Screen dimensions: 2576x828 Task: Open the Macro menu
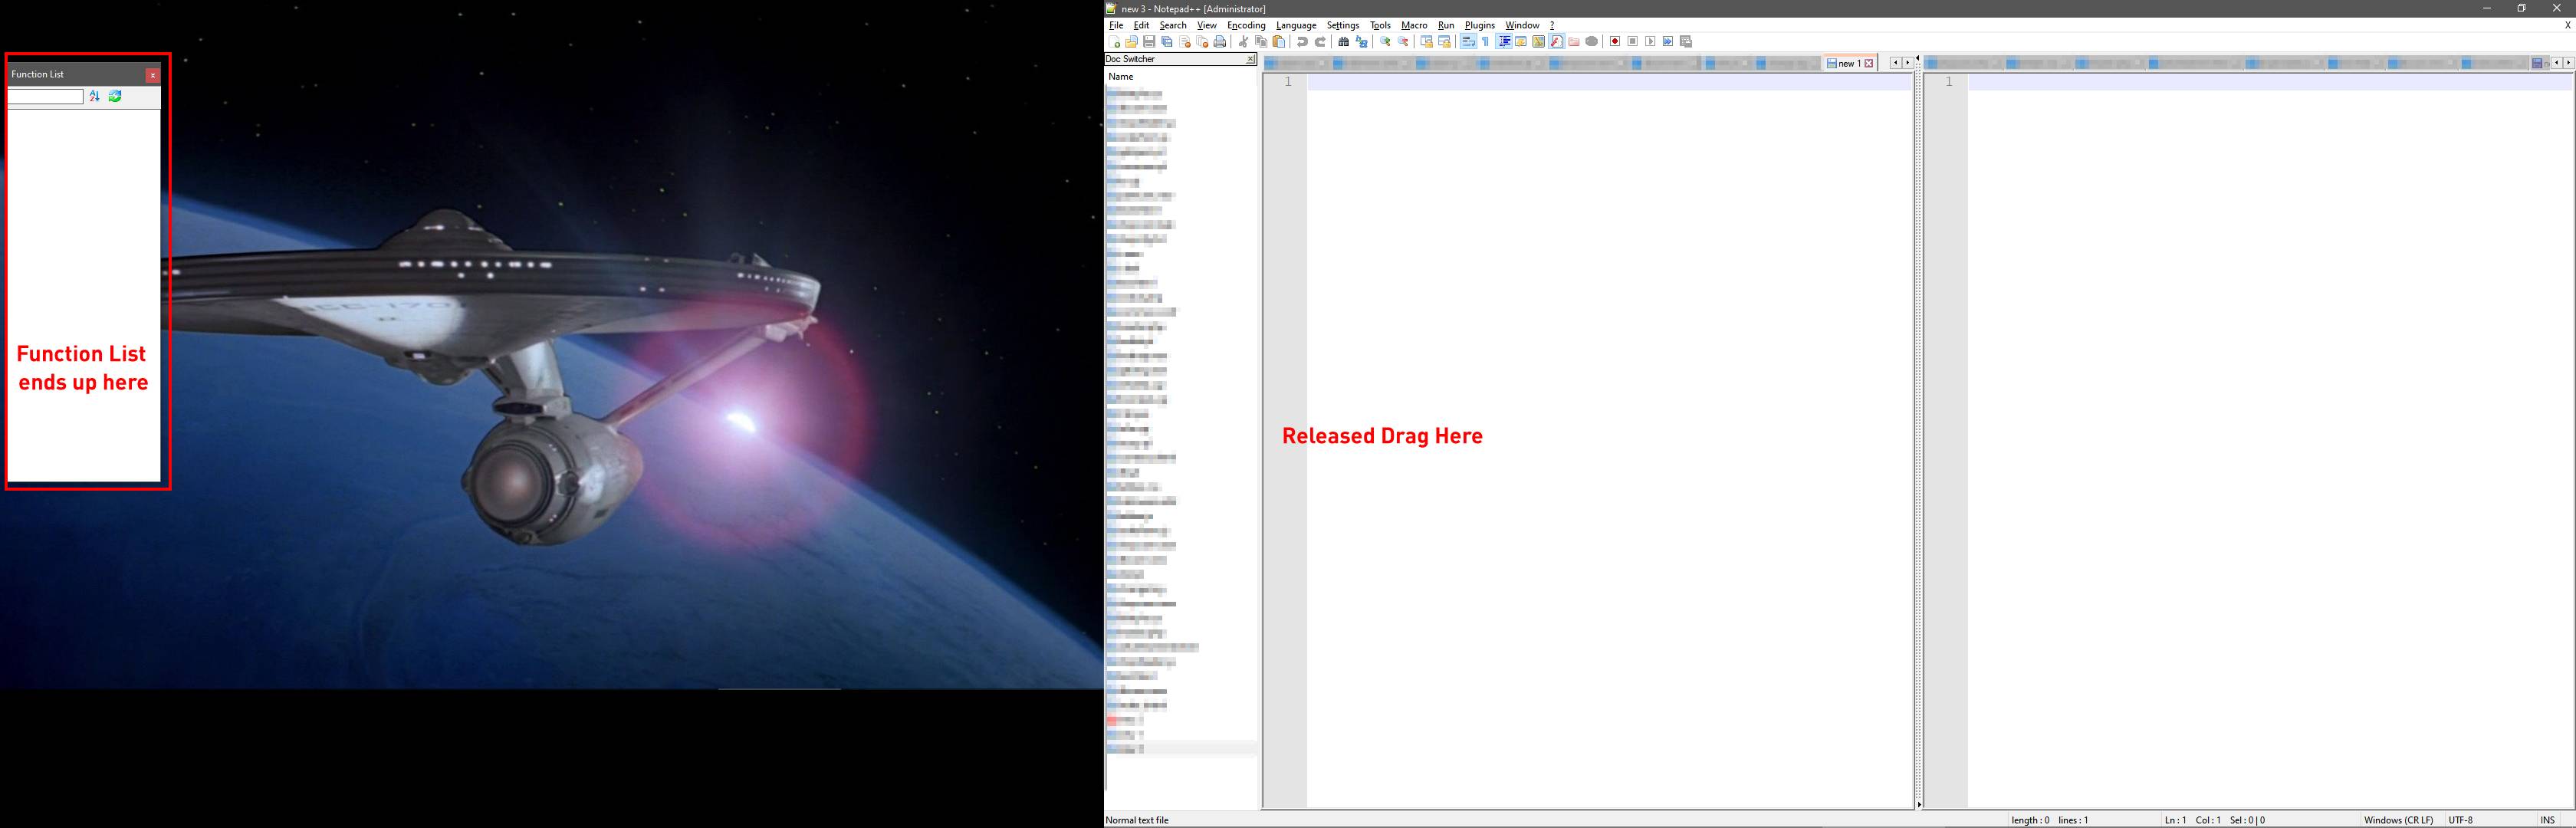(1414, 25)
